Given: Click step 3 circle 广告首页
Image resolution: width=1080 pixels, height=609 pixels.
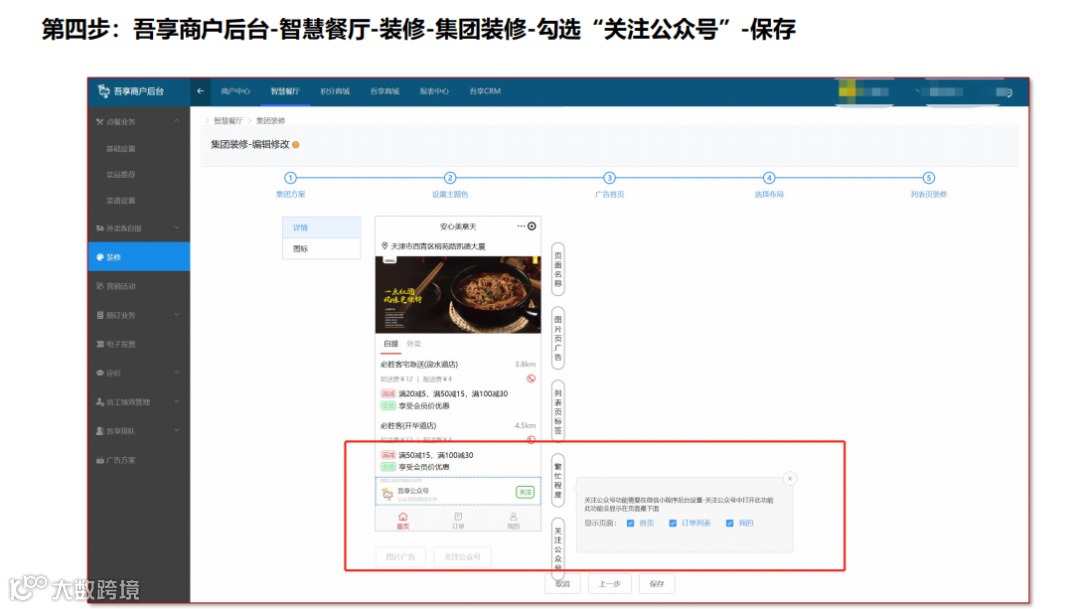Looking at the screenshot, I should (x=610, y=178).
